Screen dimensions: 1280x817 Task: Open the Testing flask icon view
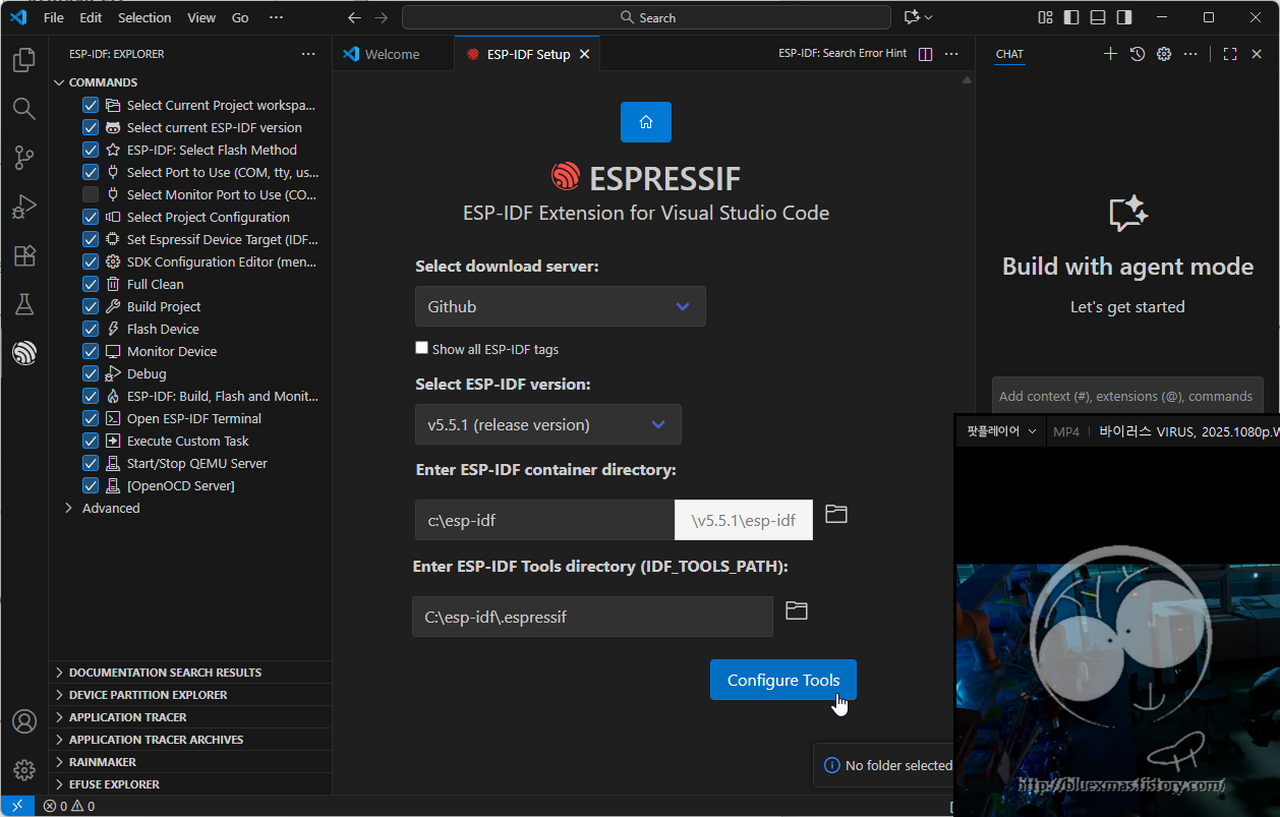[x=24, y=304]
